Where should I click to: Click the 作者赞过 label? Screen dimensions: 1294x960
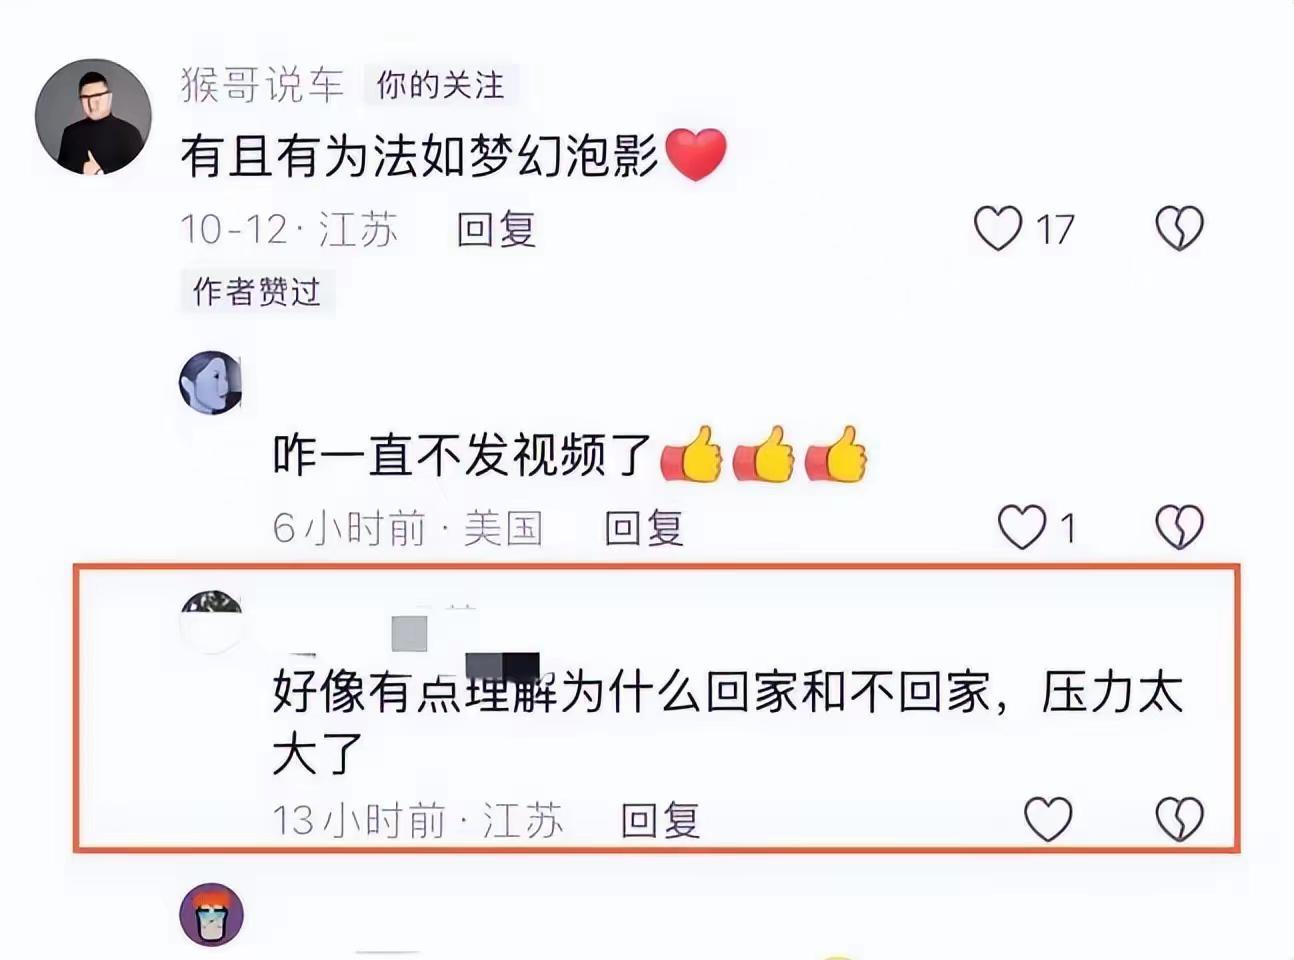257,291
